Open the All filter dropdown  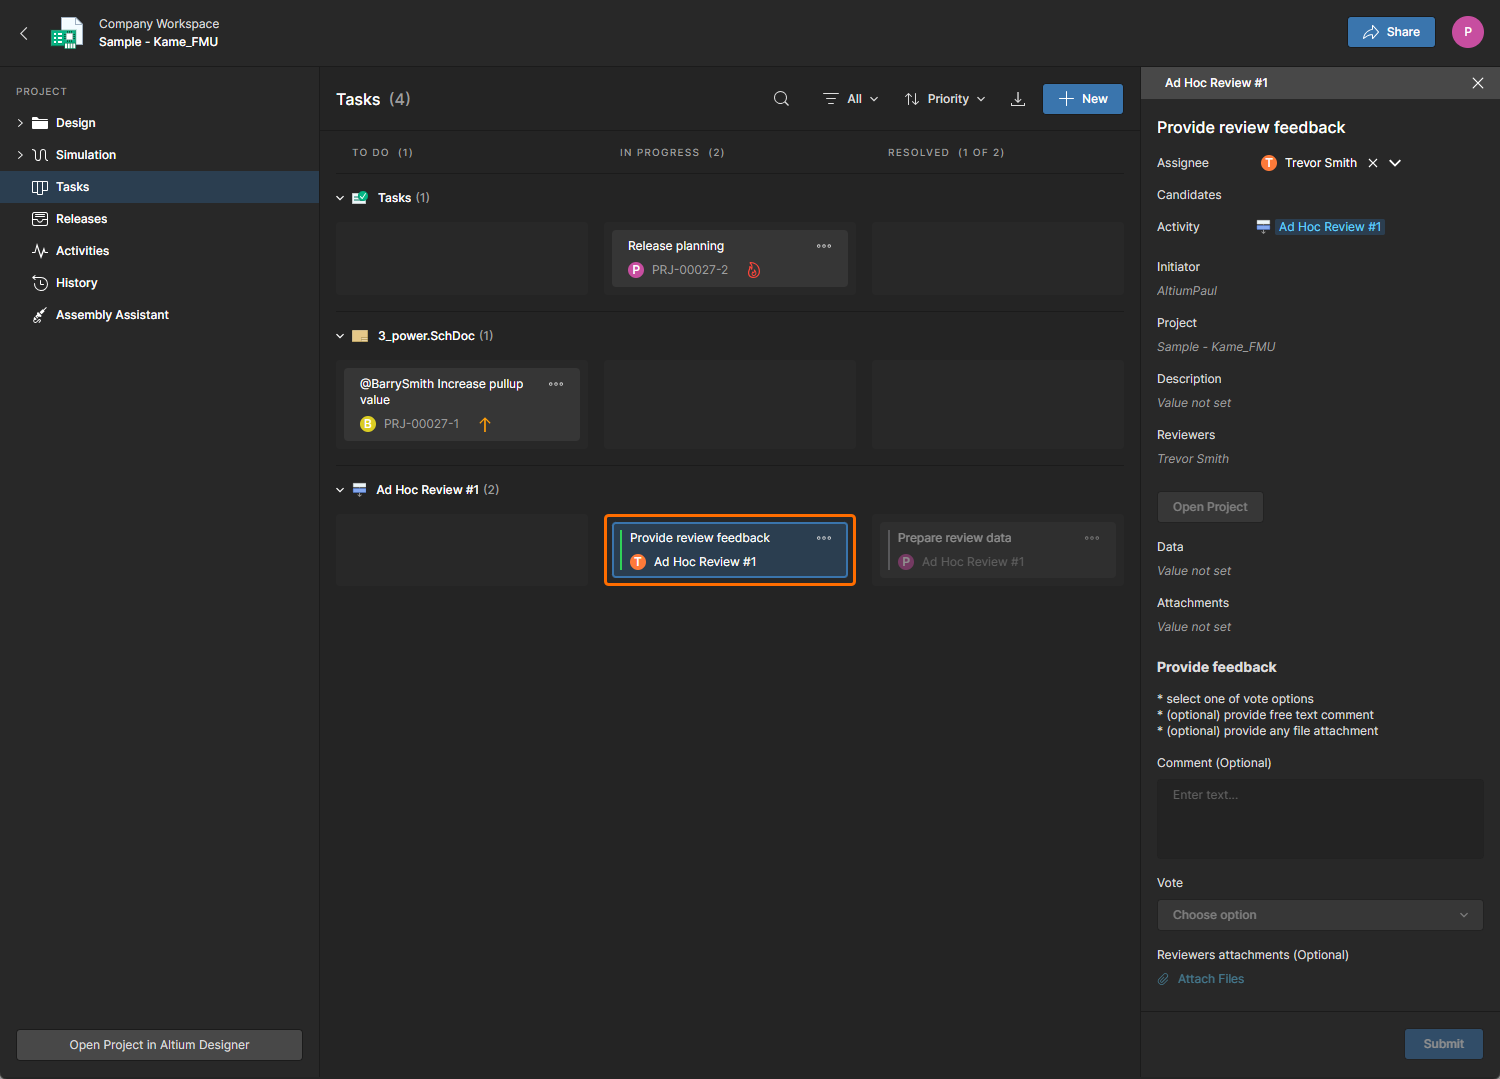[851, 99]
